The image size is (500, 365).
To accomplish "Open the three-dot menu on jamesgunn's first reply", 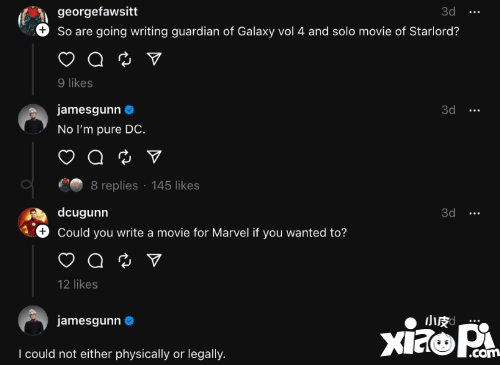I will [x=474, y=110].
